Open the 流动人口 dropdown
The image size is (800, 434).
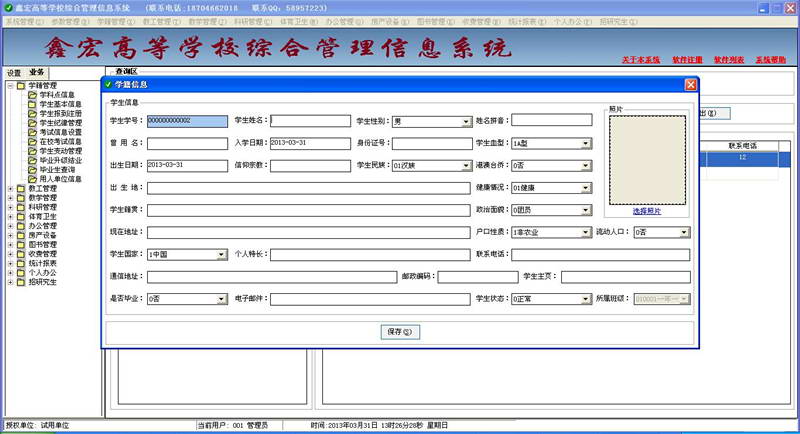click(x=684, y=233)
